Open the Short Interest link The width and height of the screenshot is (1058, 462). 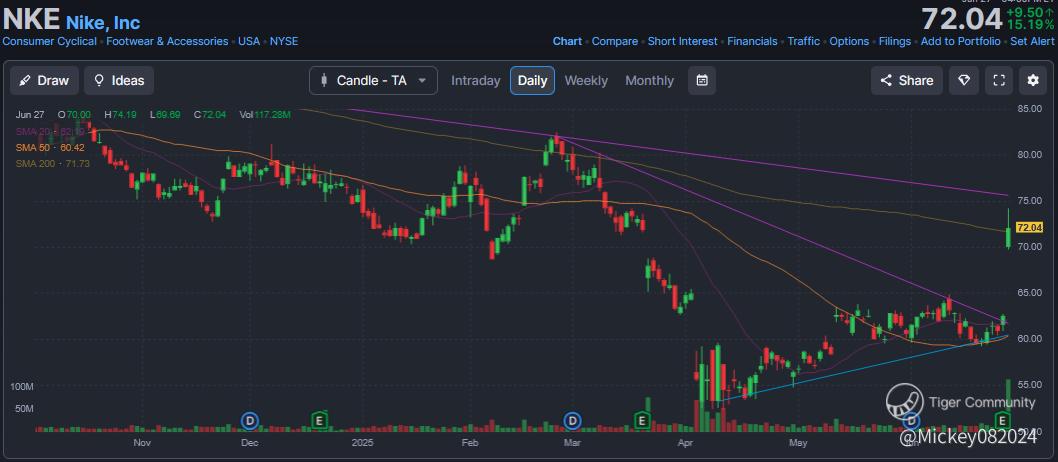683,41
